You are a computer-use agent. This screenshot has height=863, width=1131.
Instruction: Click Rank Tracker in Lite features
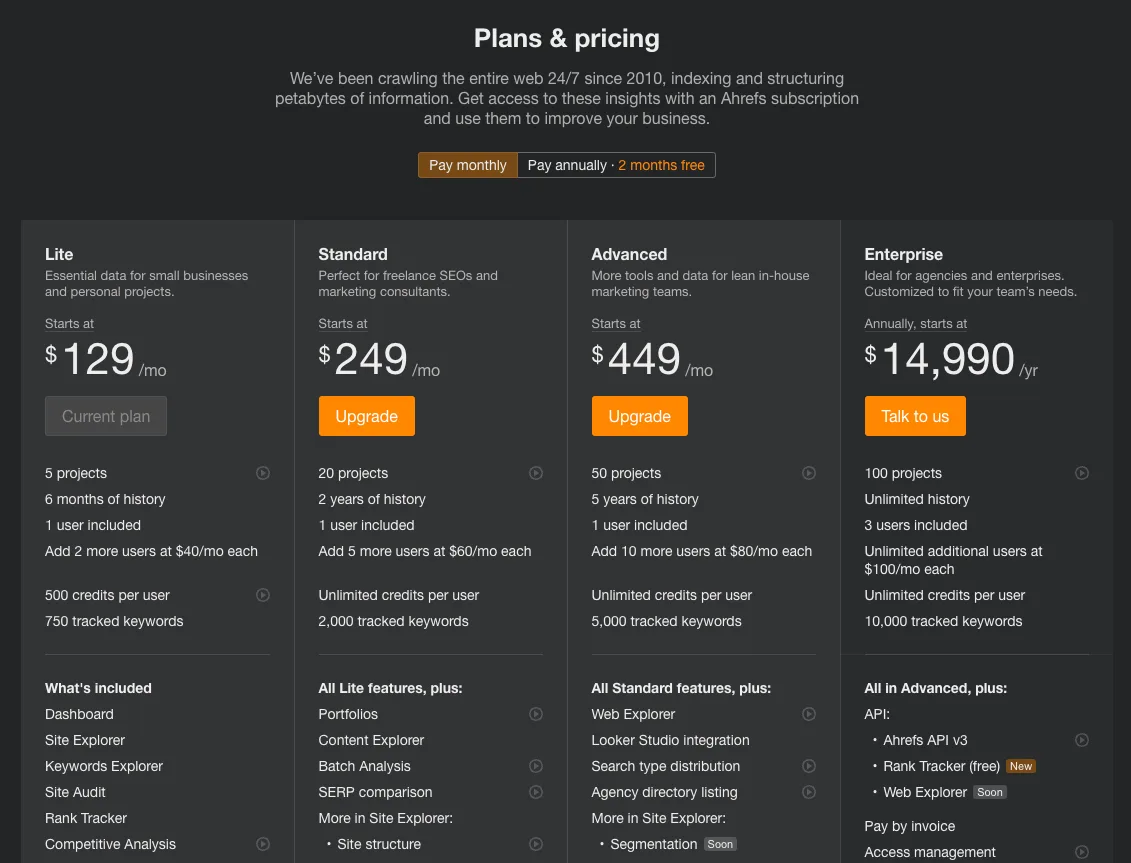click(86, 818)
